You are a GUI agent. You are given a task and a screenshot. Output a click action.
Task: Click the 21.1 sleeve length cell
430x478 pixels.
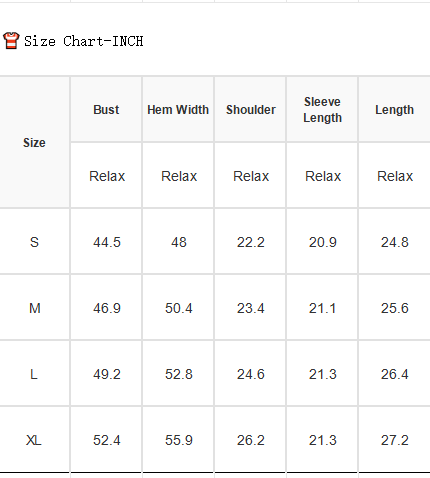(x=322, y=308)
